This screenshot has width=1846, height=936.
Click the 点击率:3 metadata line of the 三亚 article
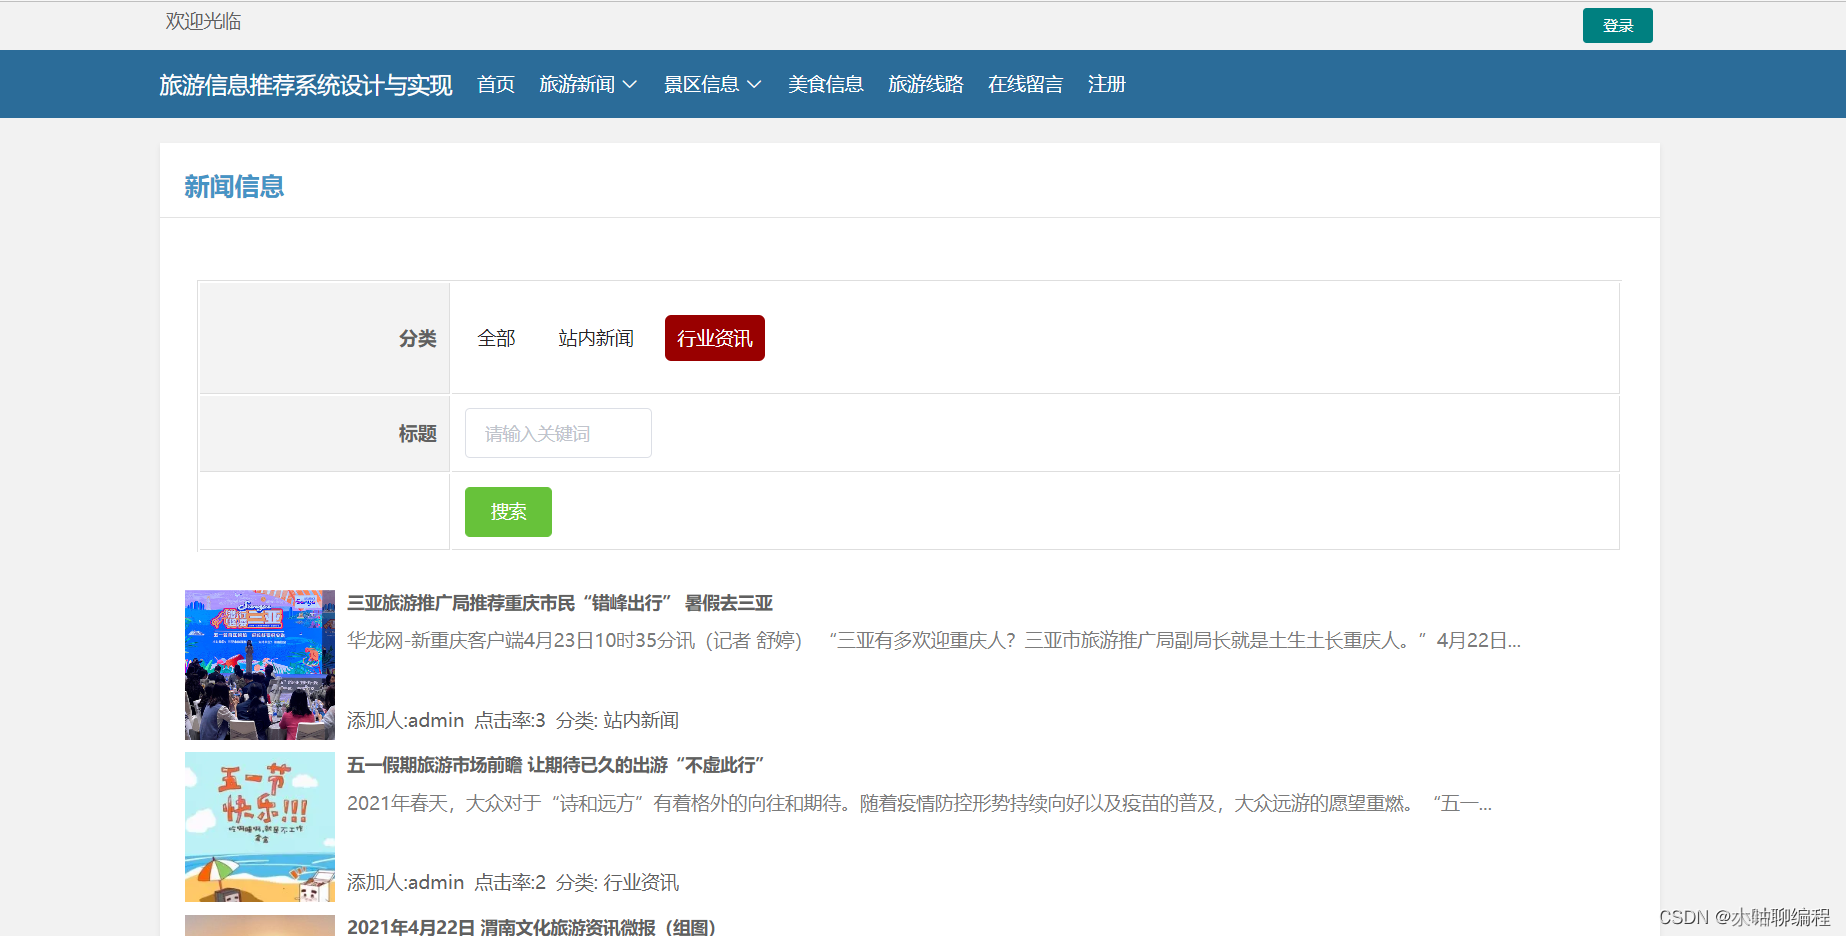[x=513, y=720]
